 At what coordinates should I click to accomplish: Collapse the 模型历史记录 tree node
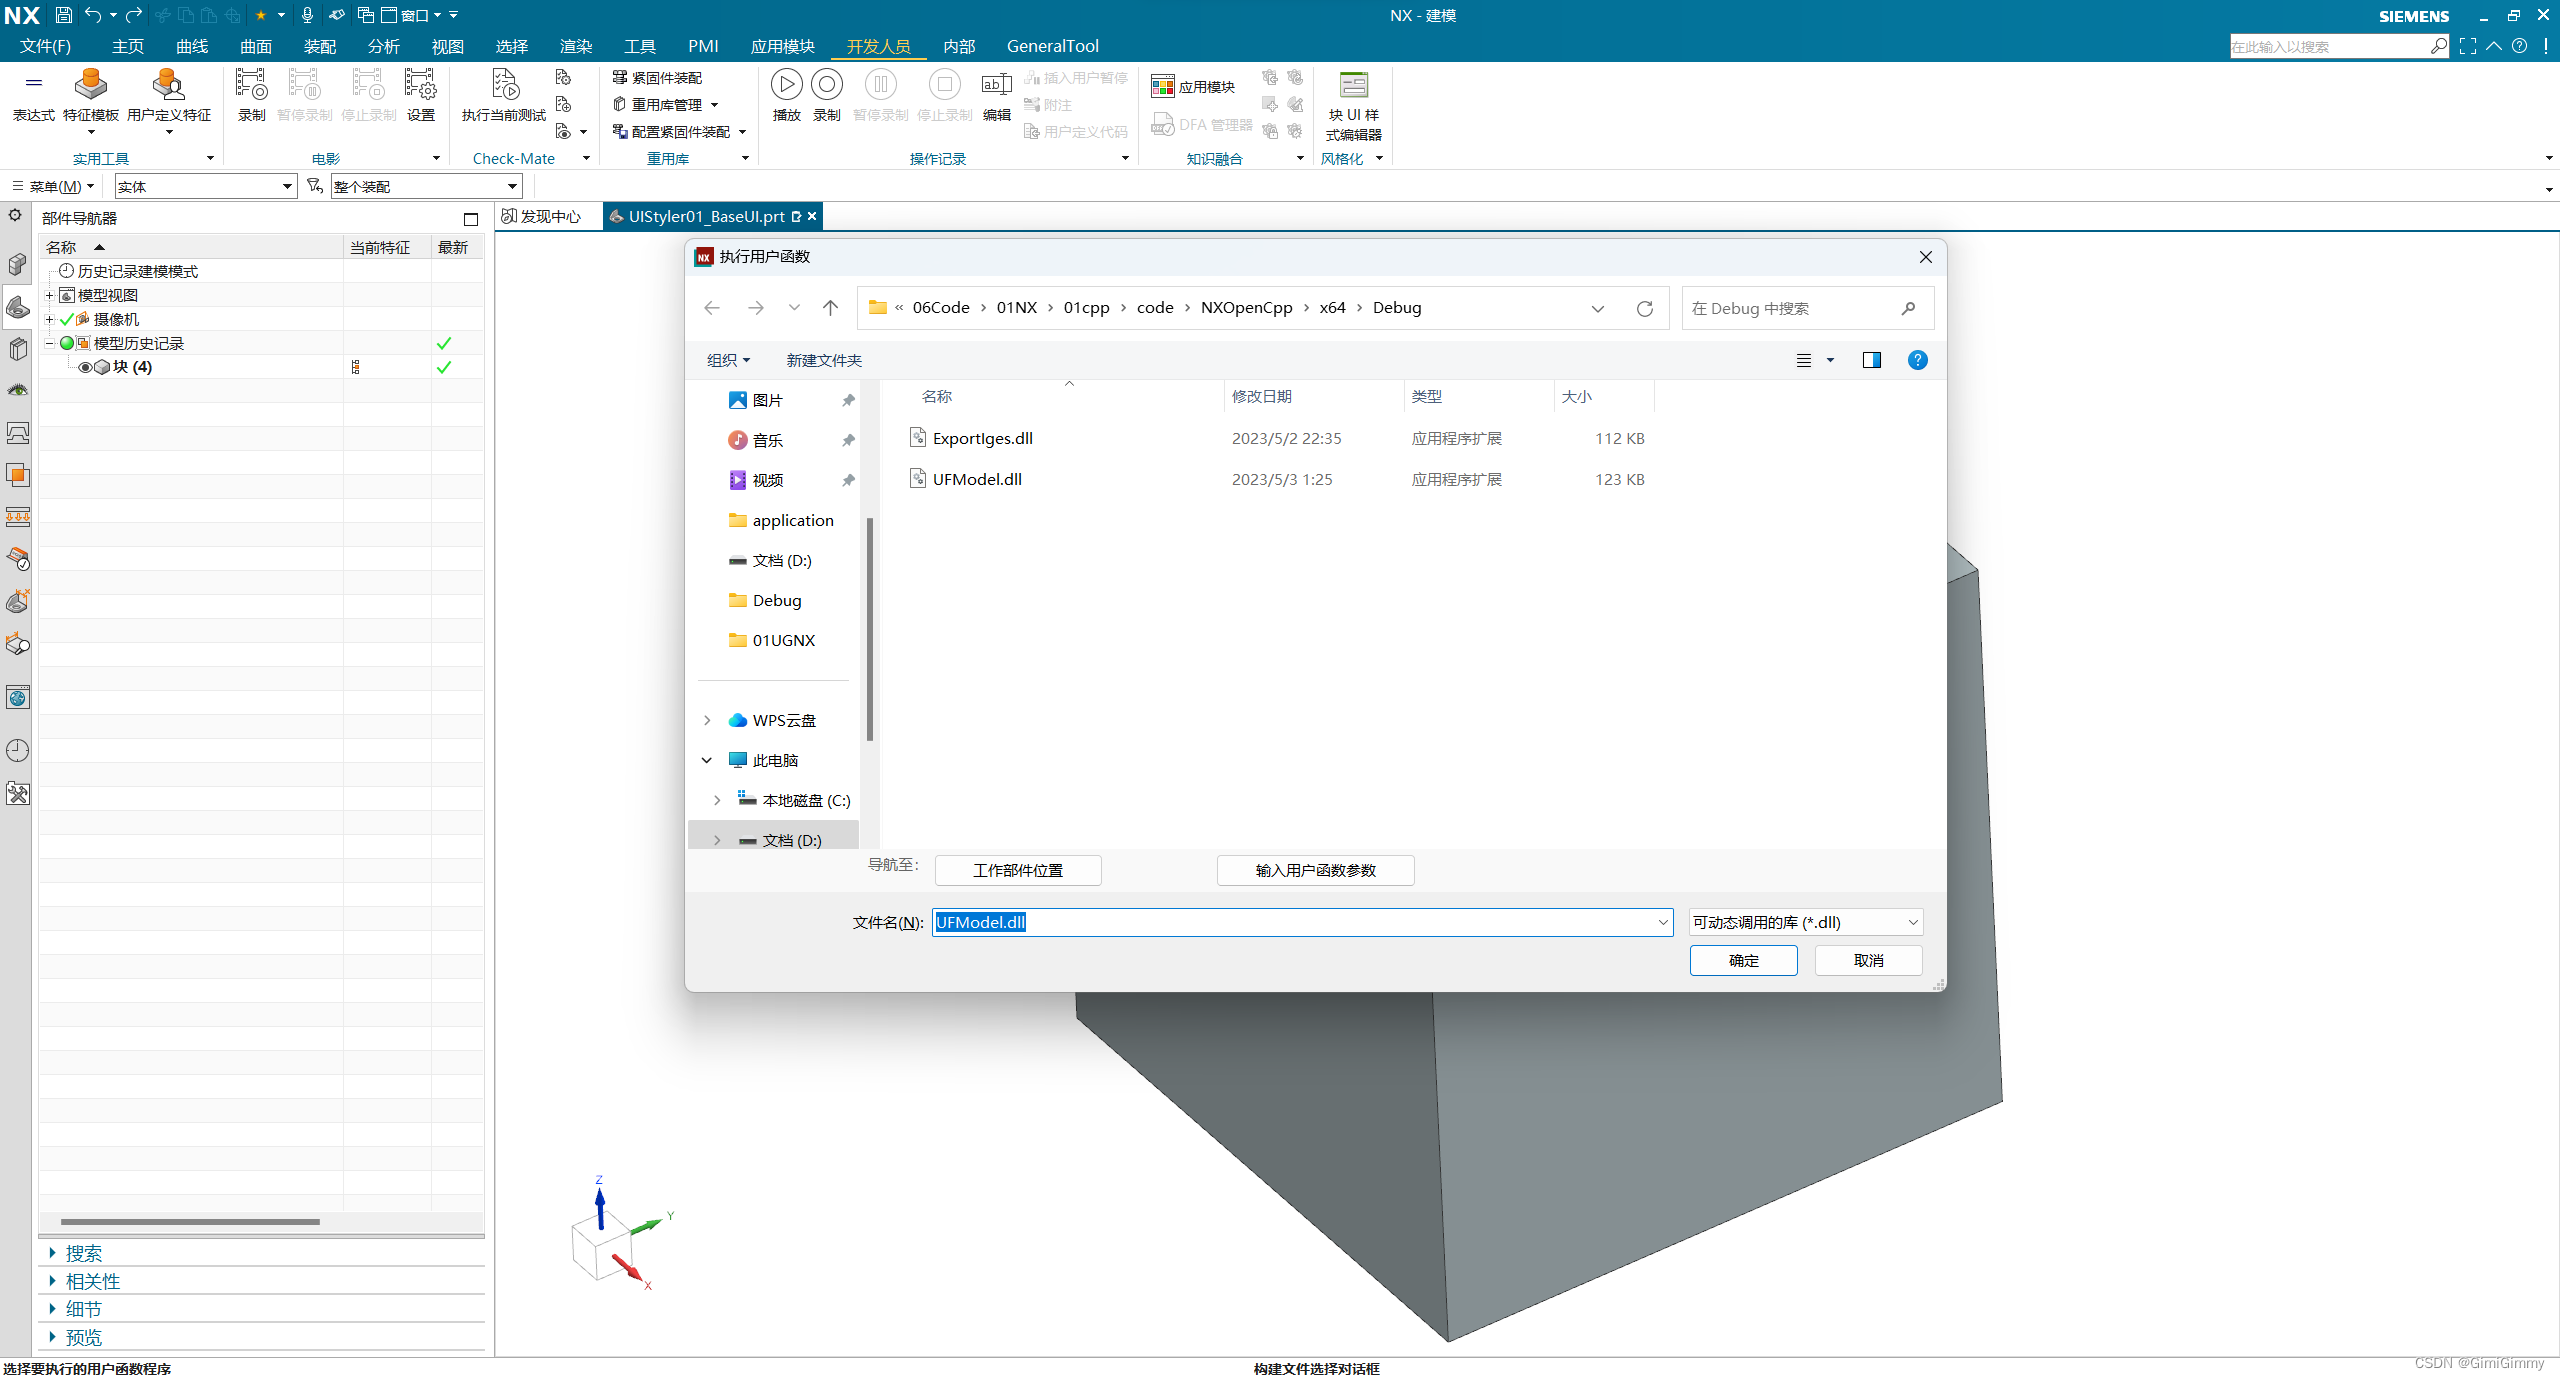click(x=49, y=343)
